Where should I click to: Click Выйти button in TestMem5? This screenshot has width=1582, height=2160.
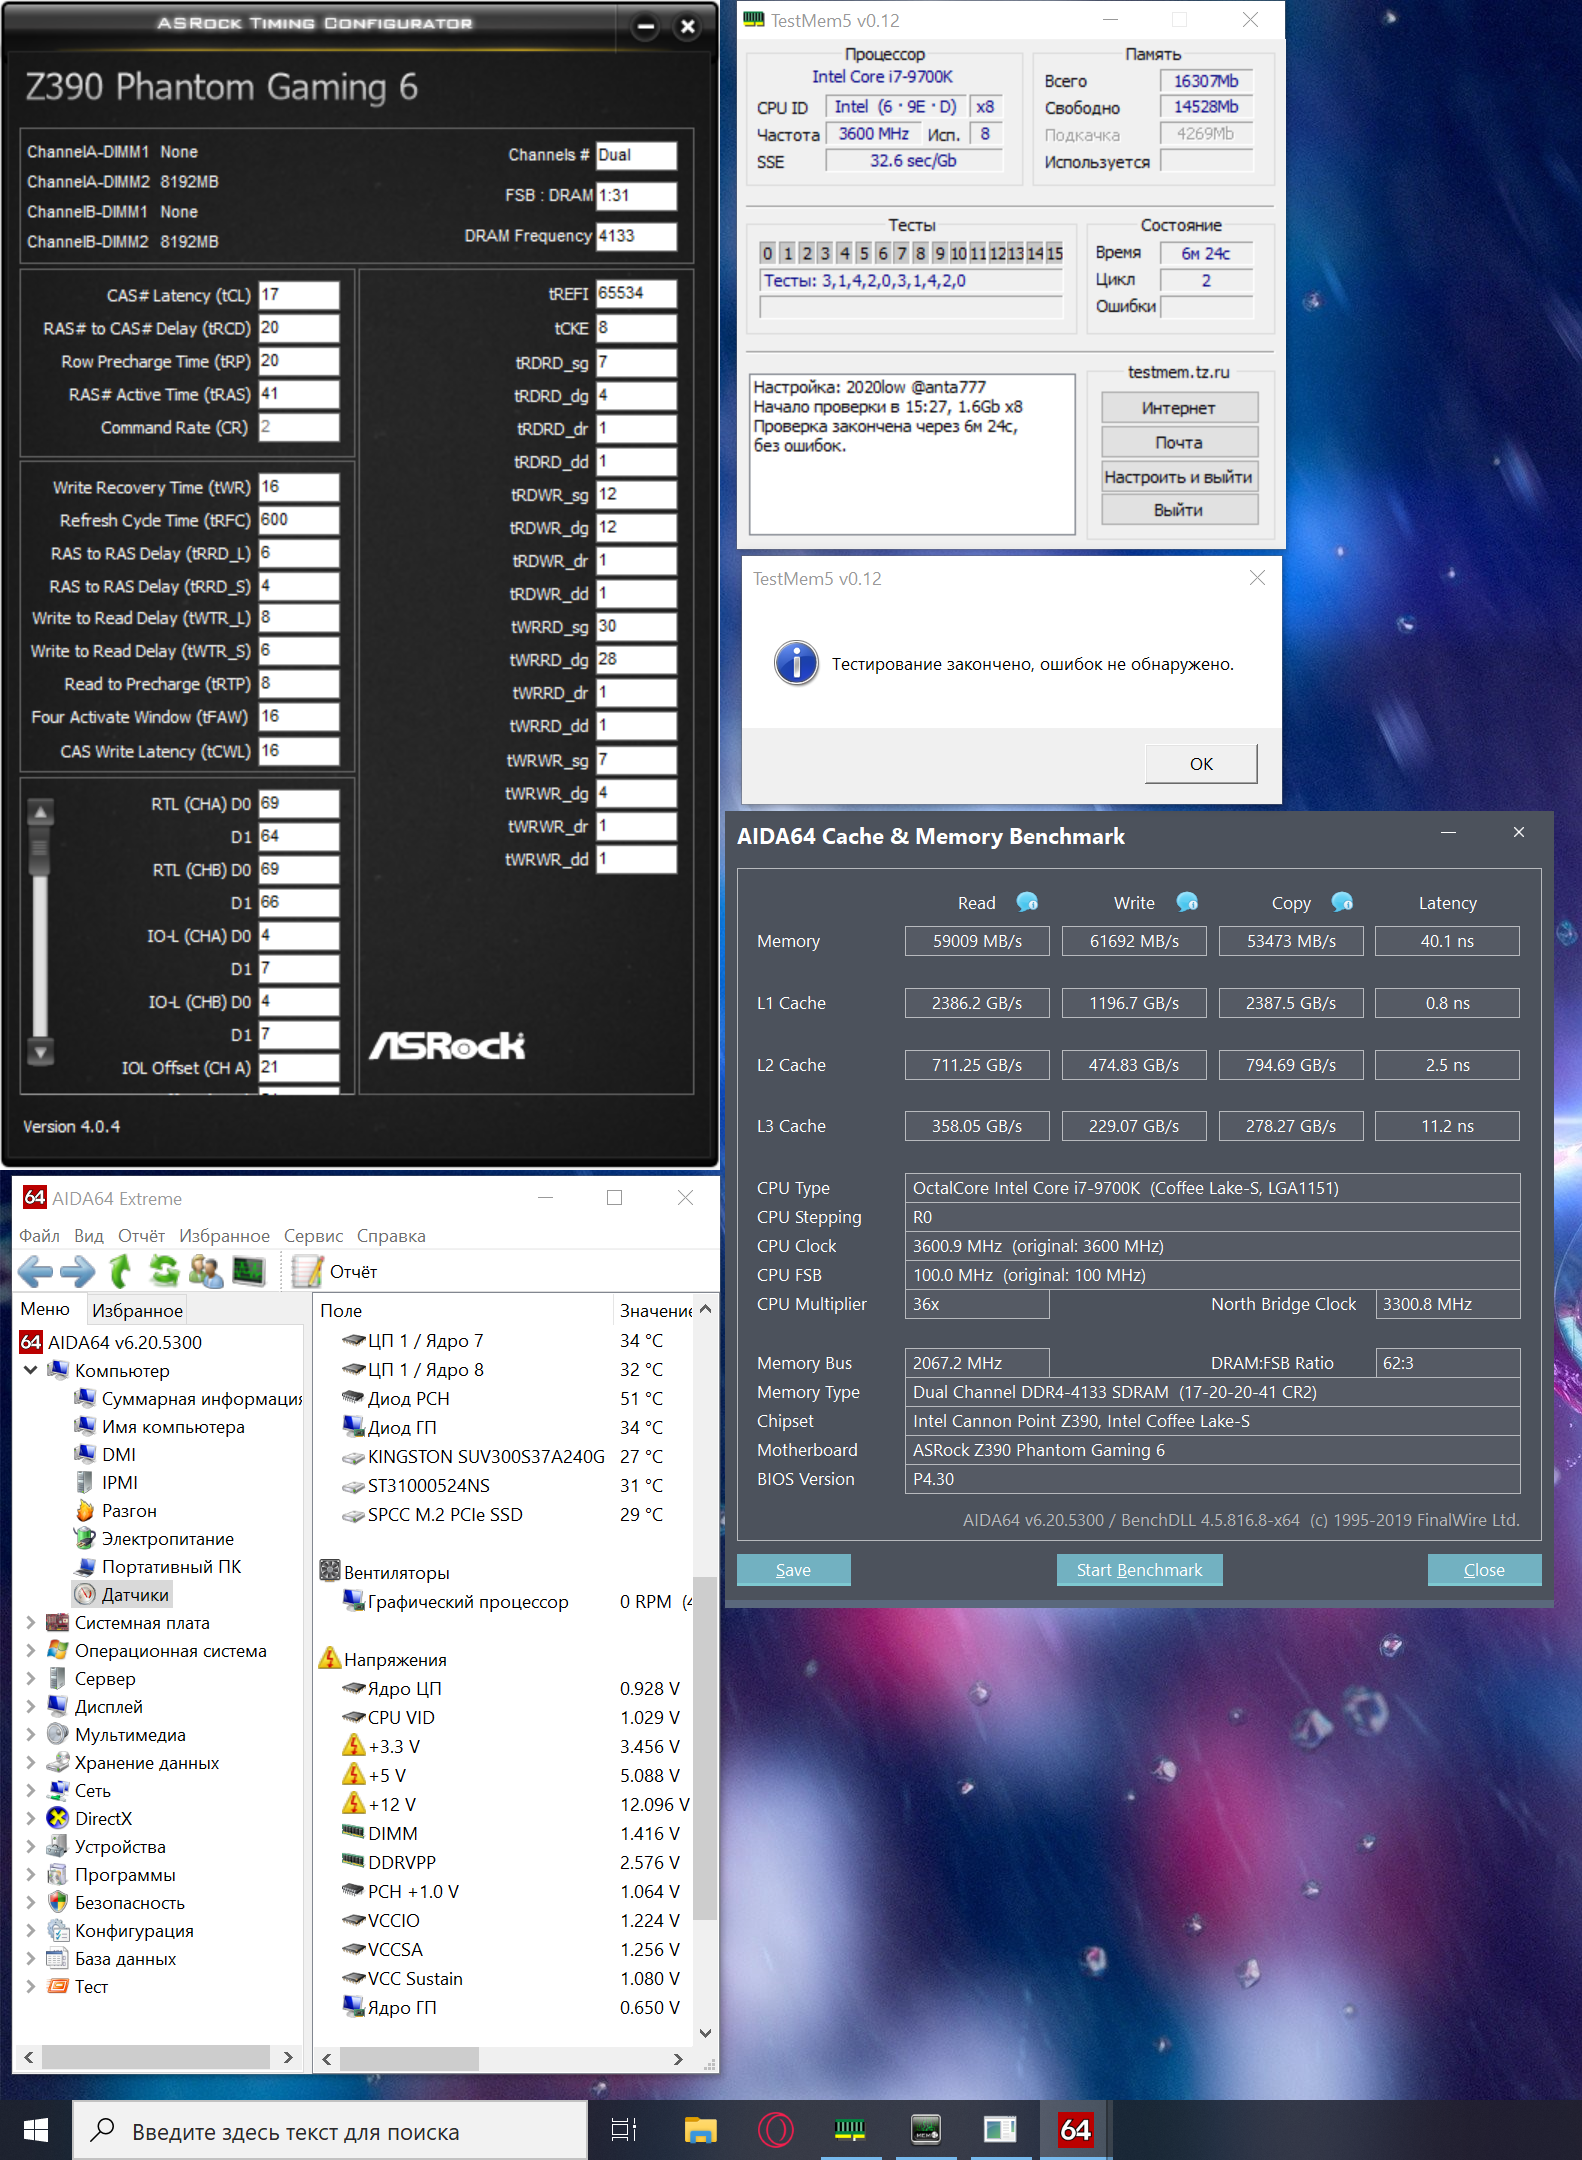pos(1179,510)
